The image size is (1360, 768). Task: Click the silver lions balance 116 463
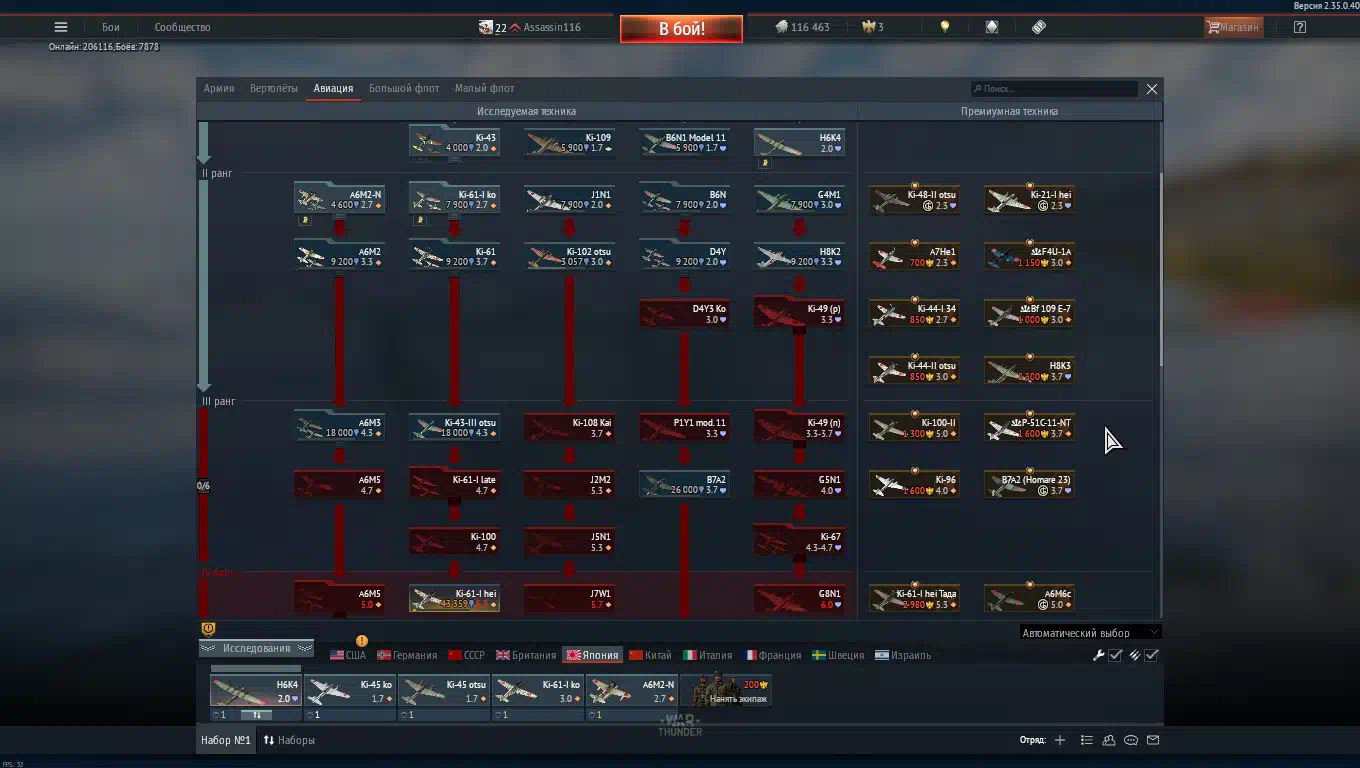tap(802, 27)
